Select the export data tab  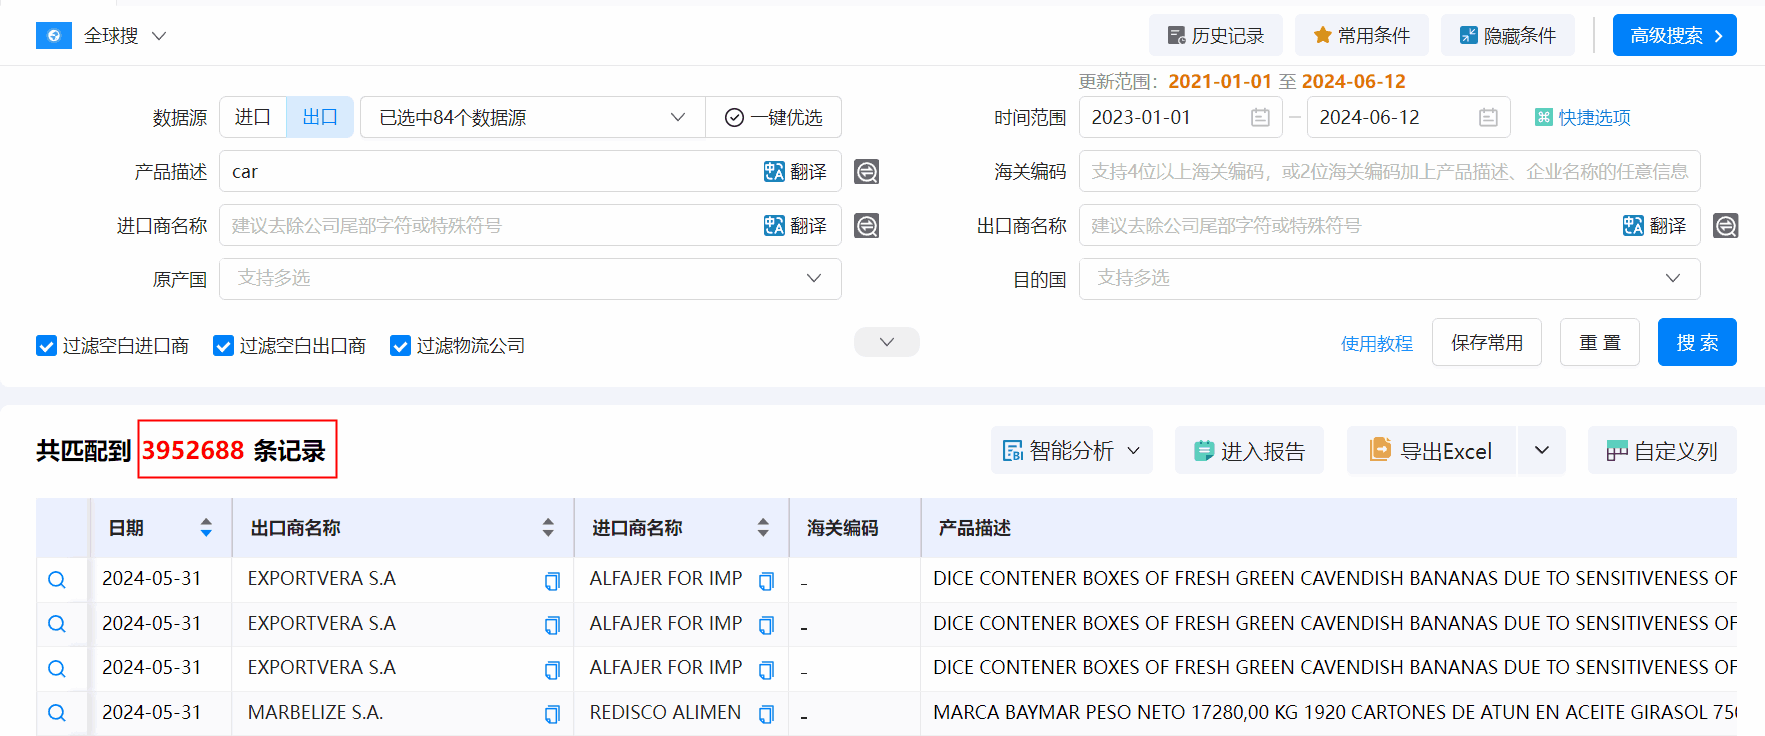pos(320,118)
